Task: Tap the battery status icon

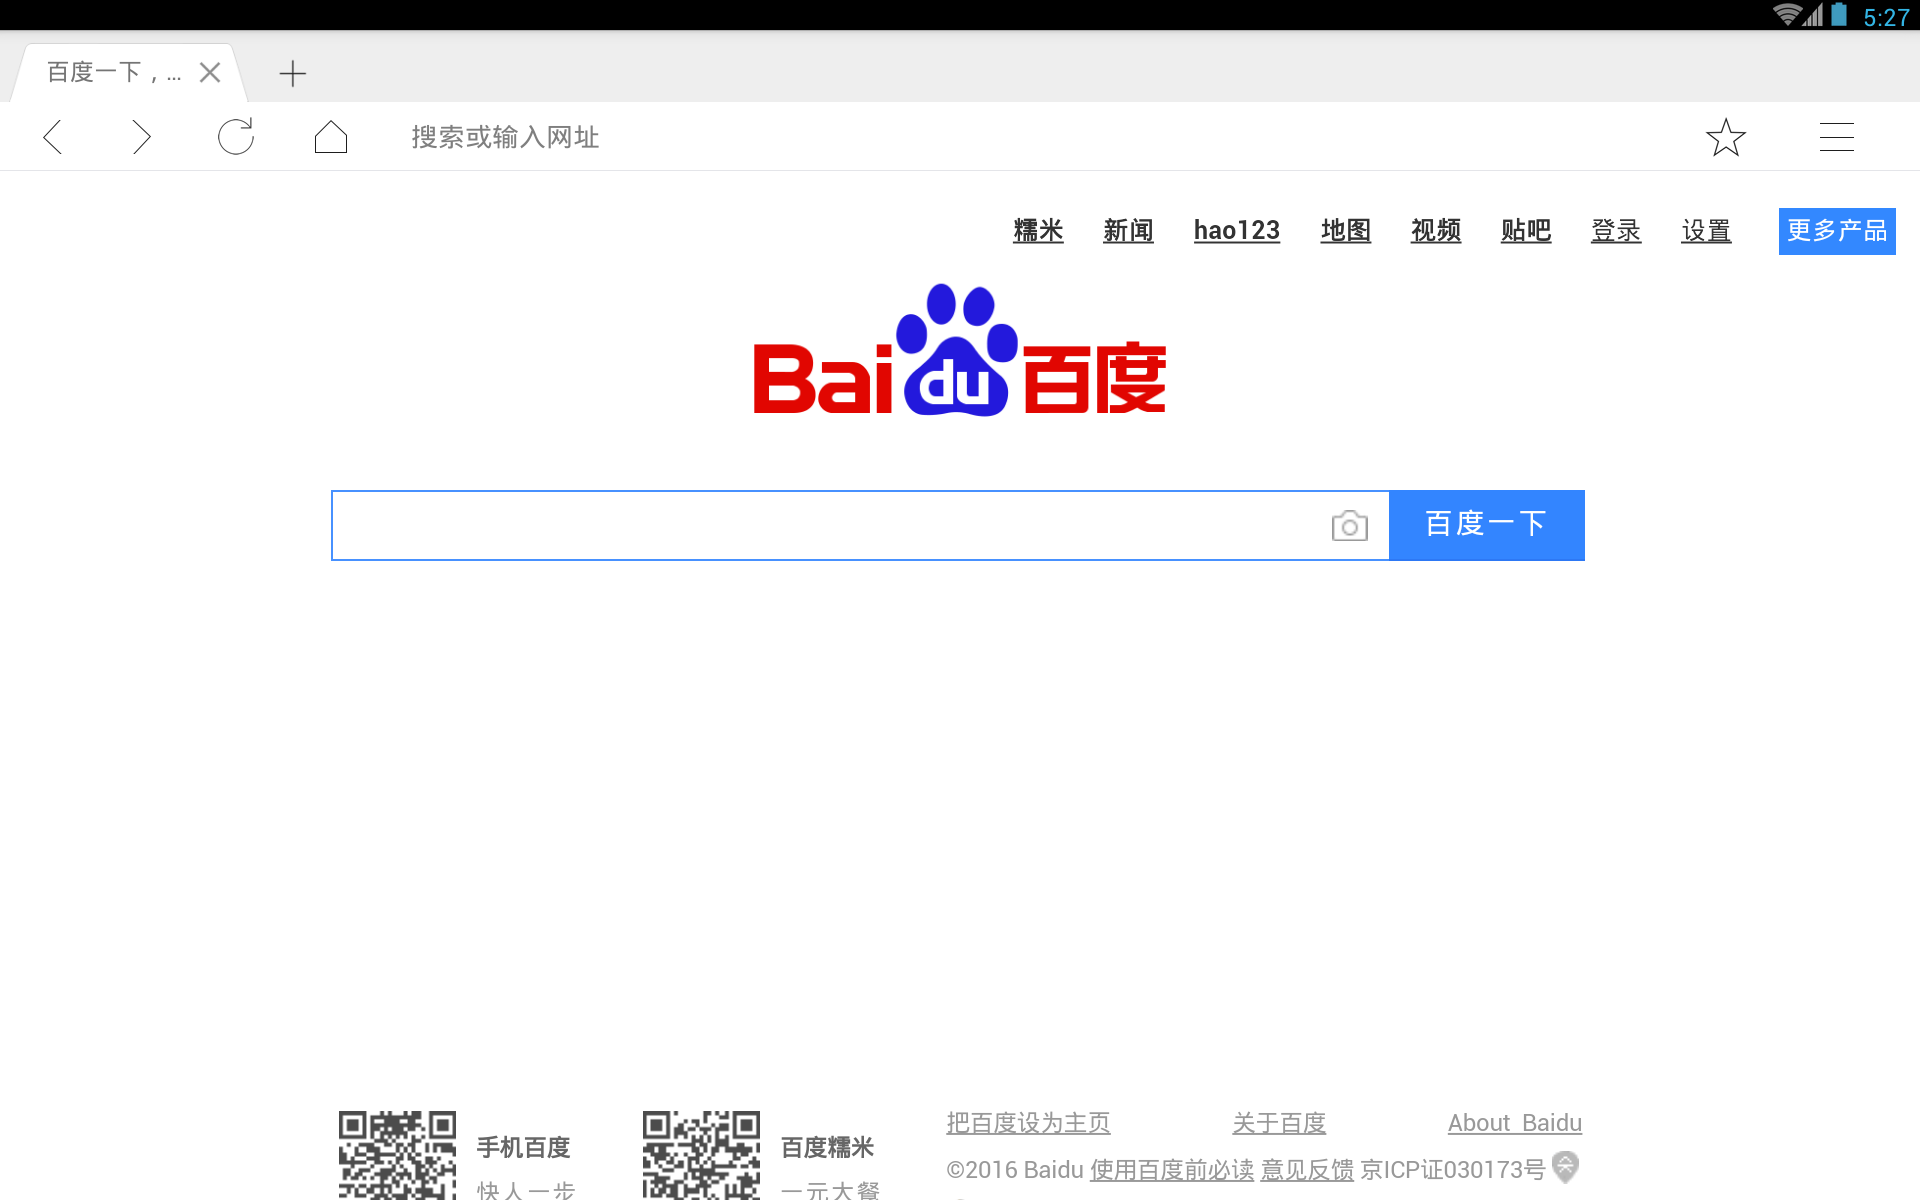Action: [1839, 15]
